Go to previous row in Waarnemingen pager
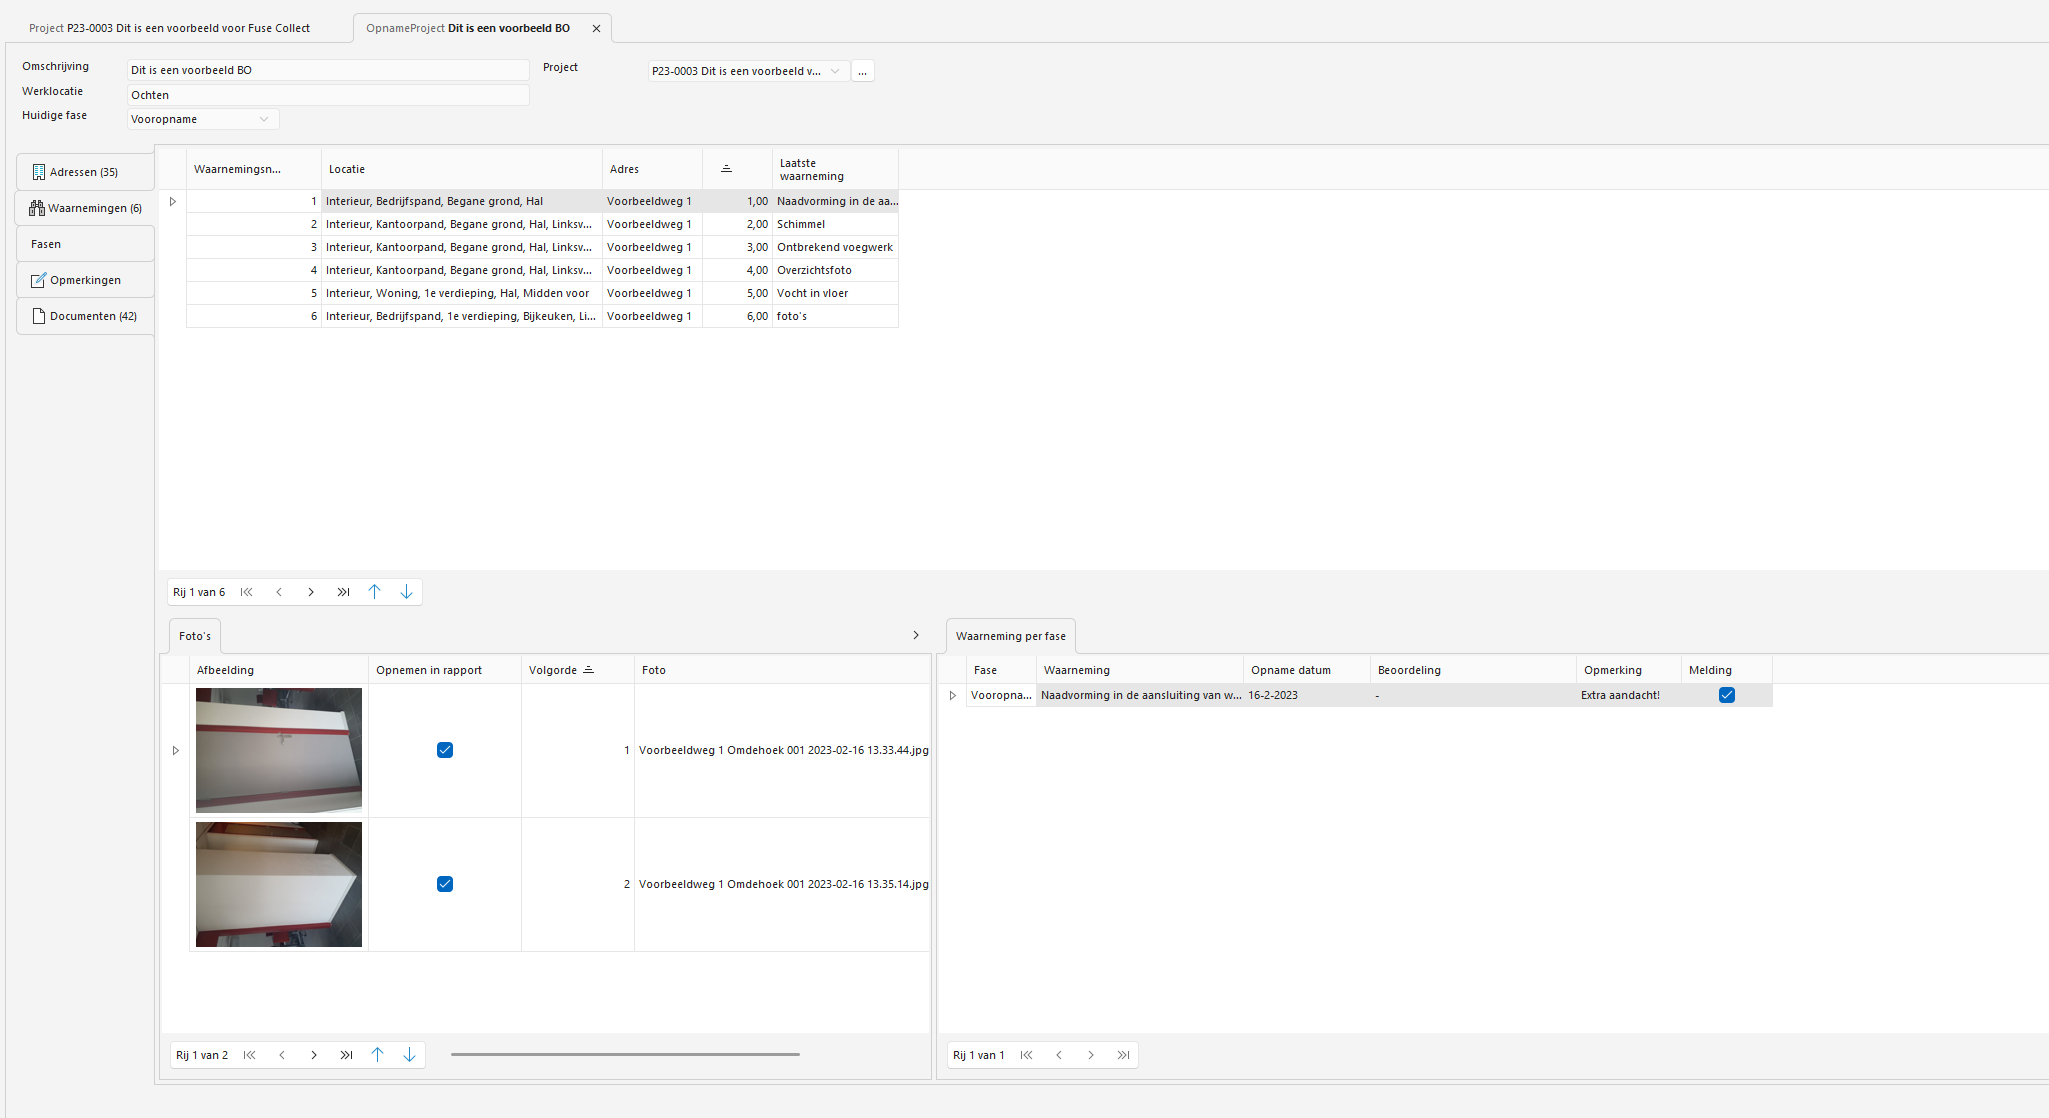The image size is (2049, 1118). coord(279,592)
